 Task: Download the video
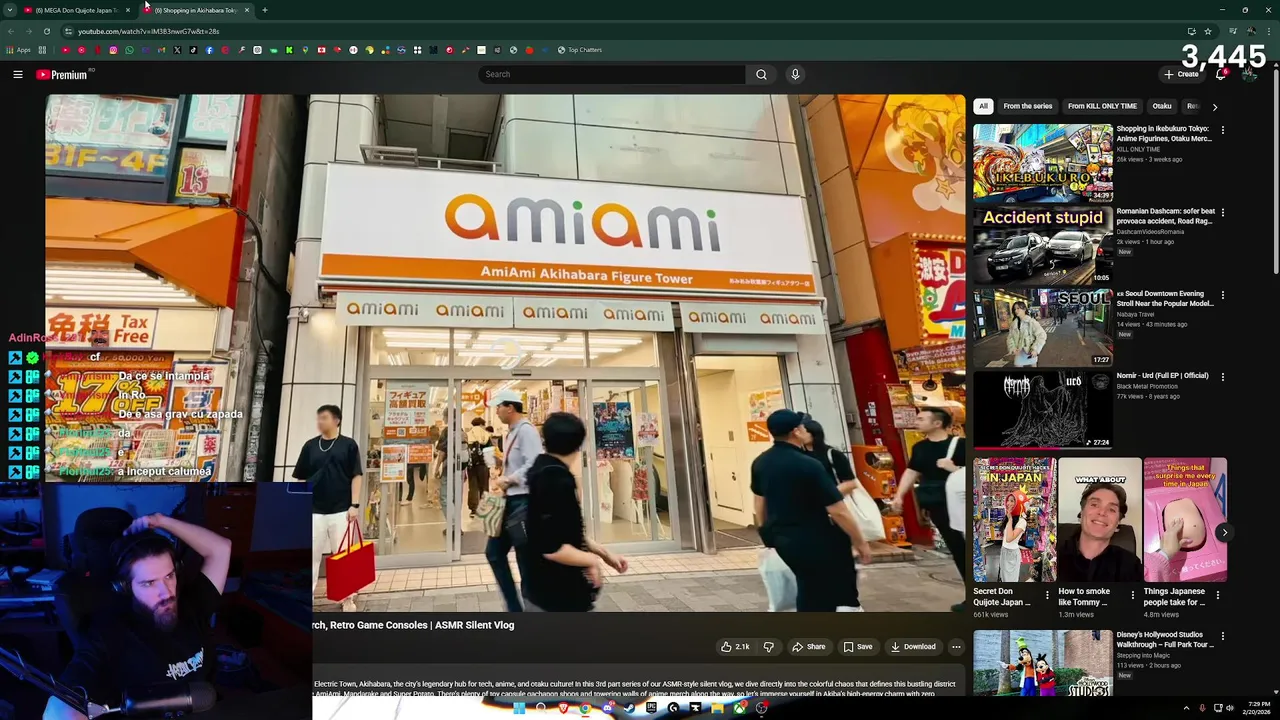[x=913, y=647]
